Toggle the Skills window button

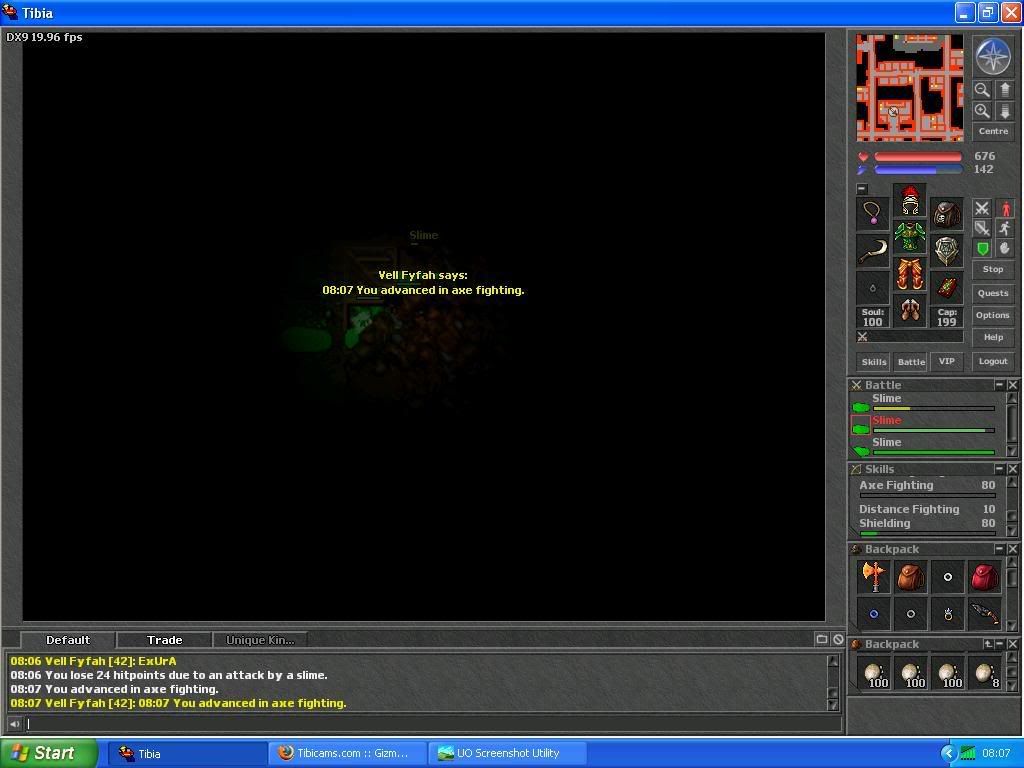(873, 362)
